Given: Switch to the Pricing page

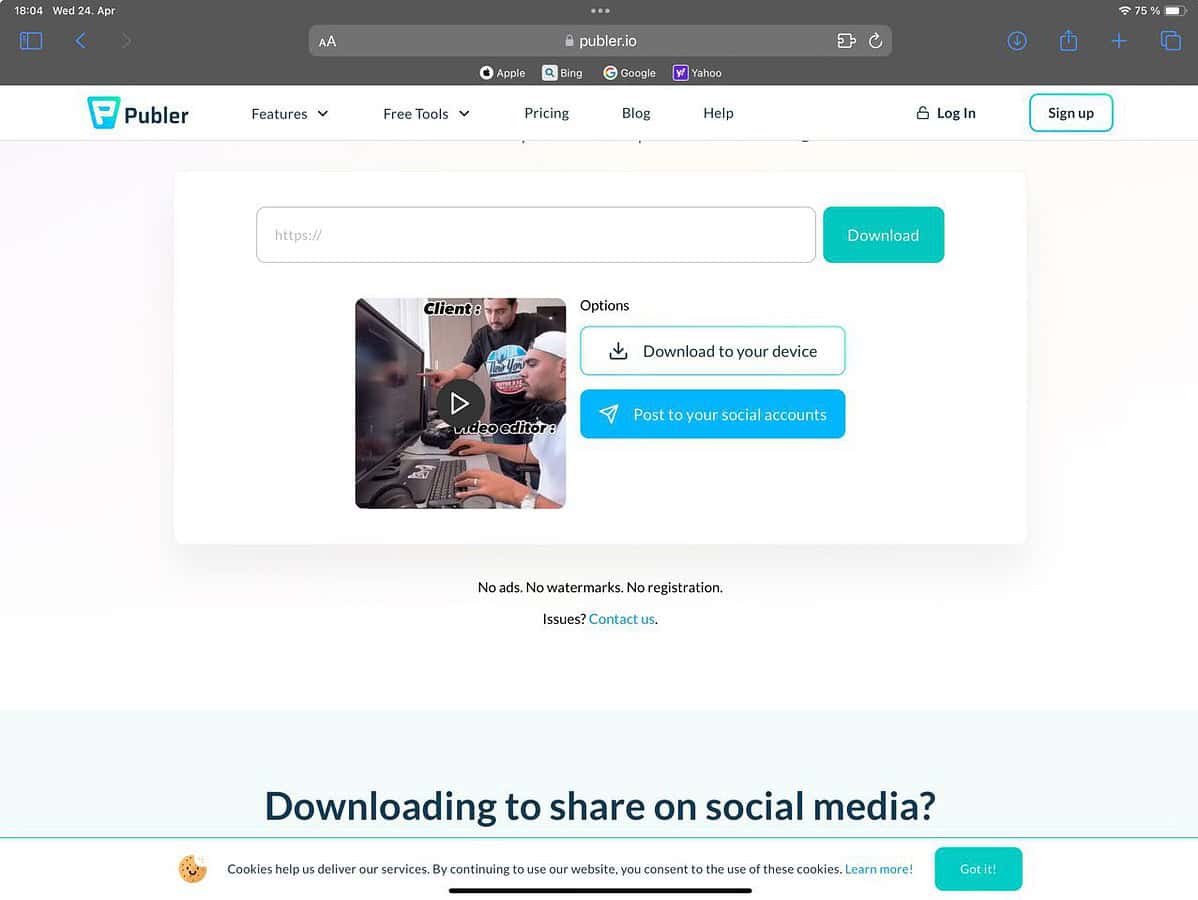Looking at the screenshot, I should [x=546, y=113].
